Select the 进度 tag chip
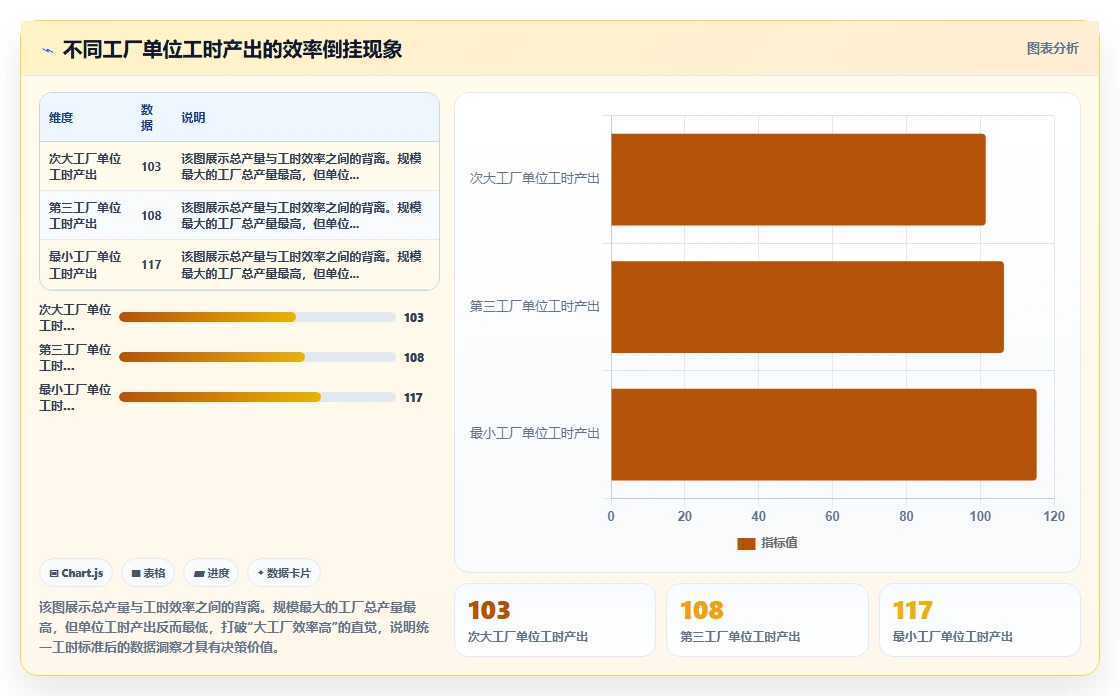This screenshot has width=1120, height=696. 211,573
